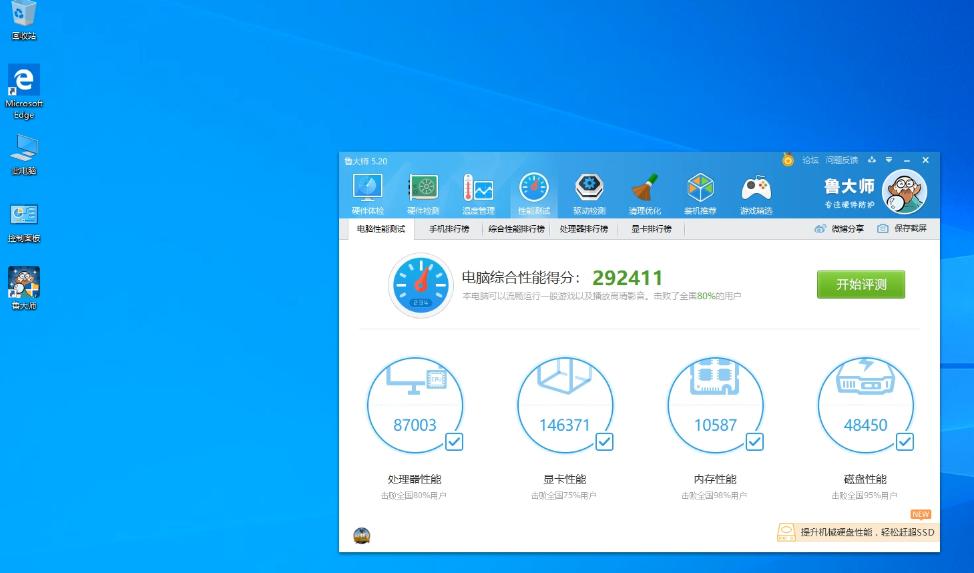The height and width of the screenshot is (573, 974).
Task: Click 击败全国75%用户 text under graphics
Action: pos(563,495)
